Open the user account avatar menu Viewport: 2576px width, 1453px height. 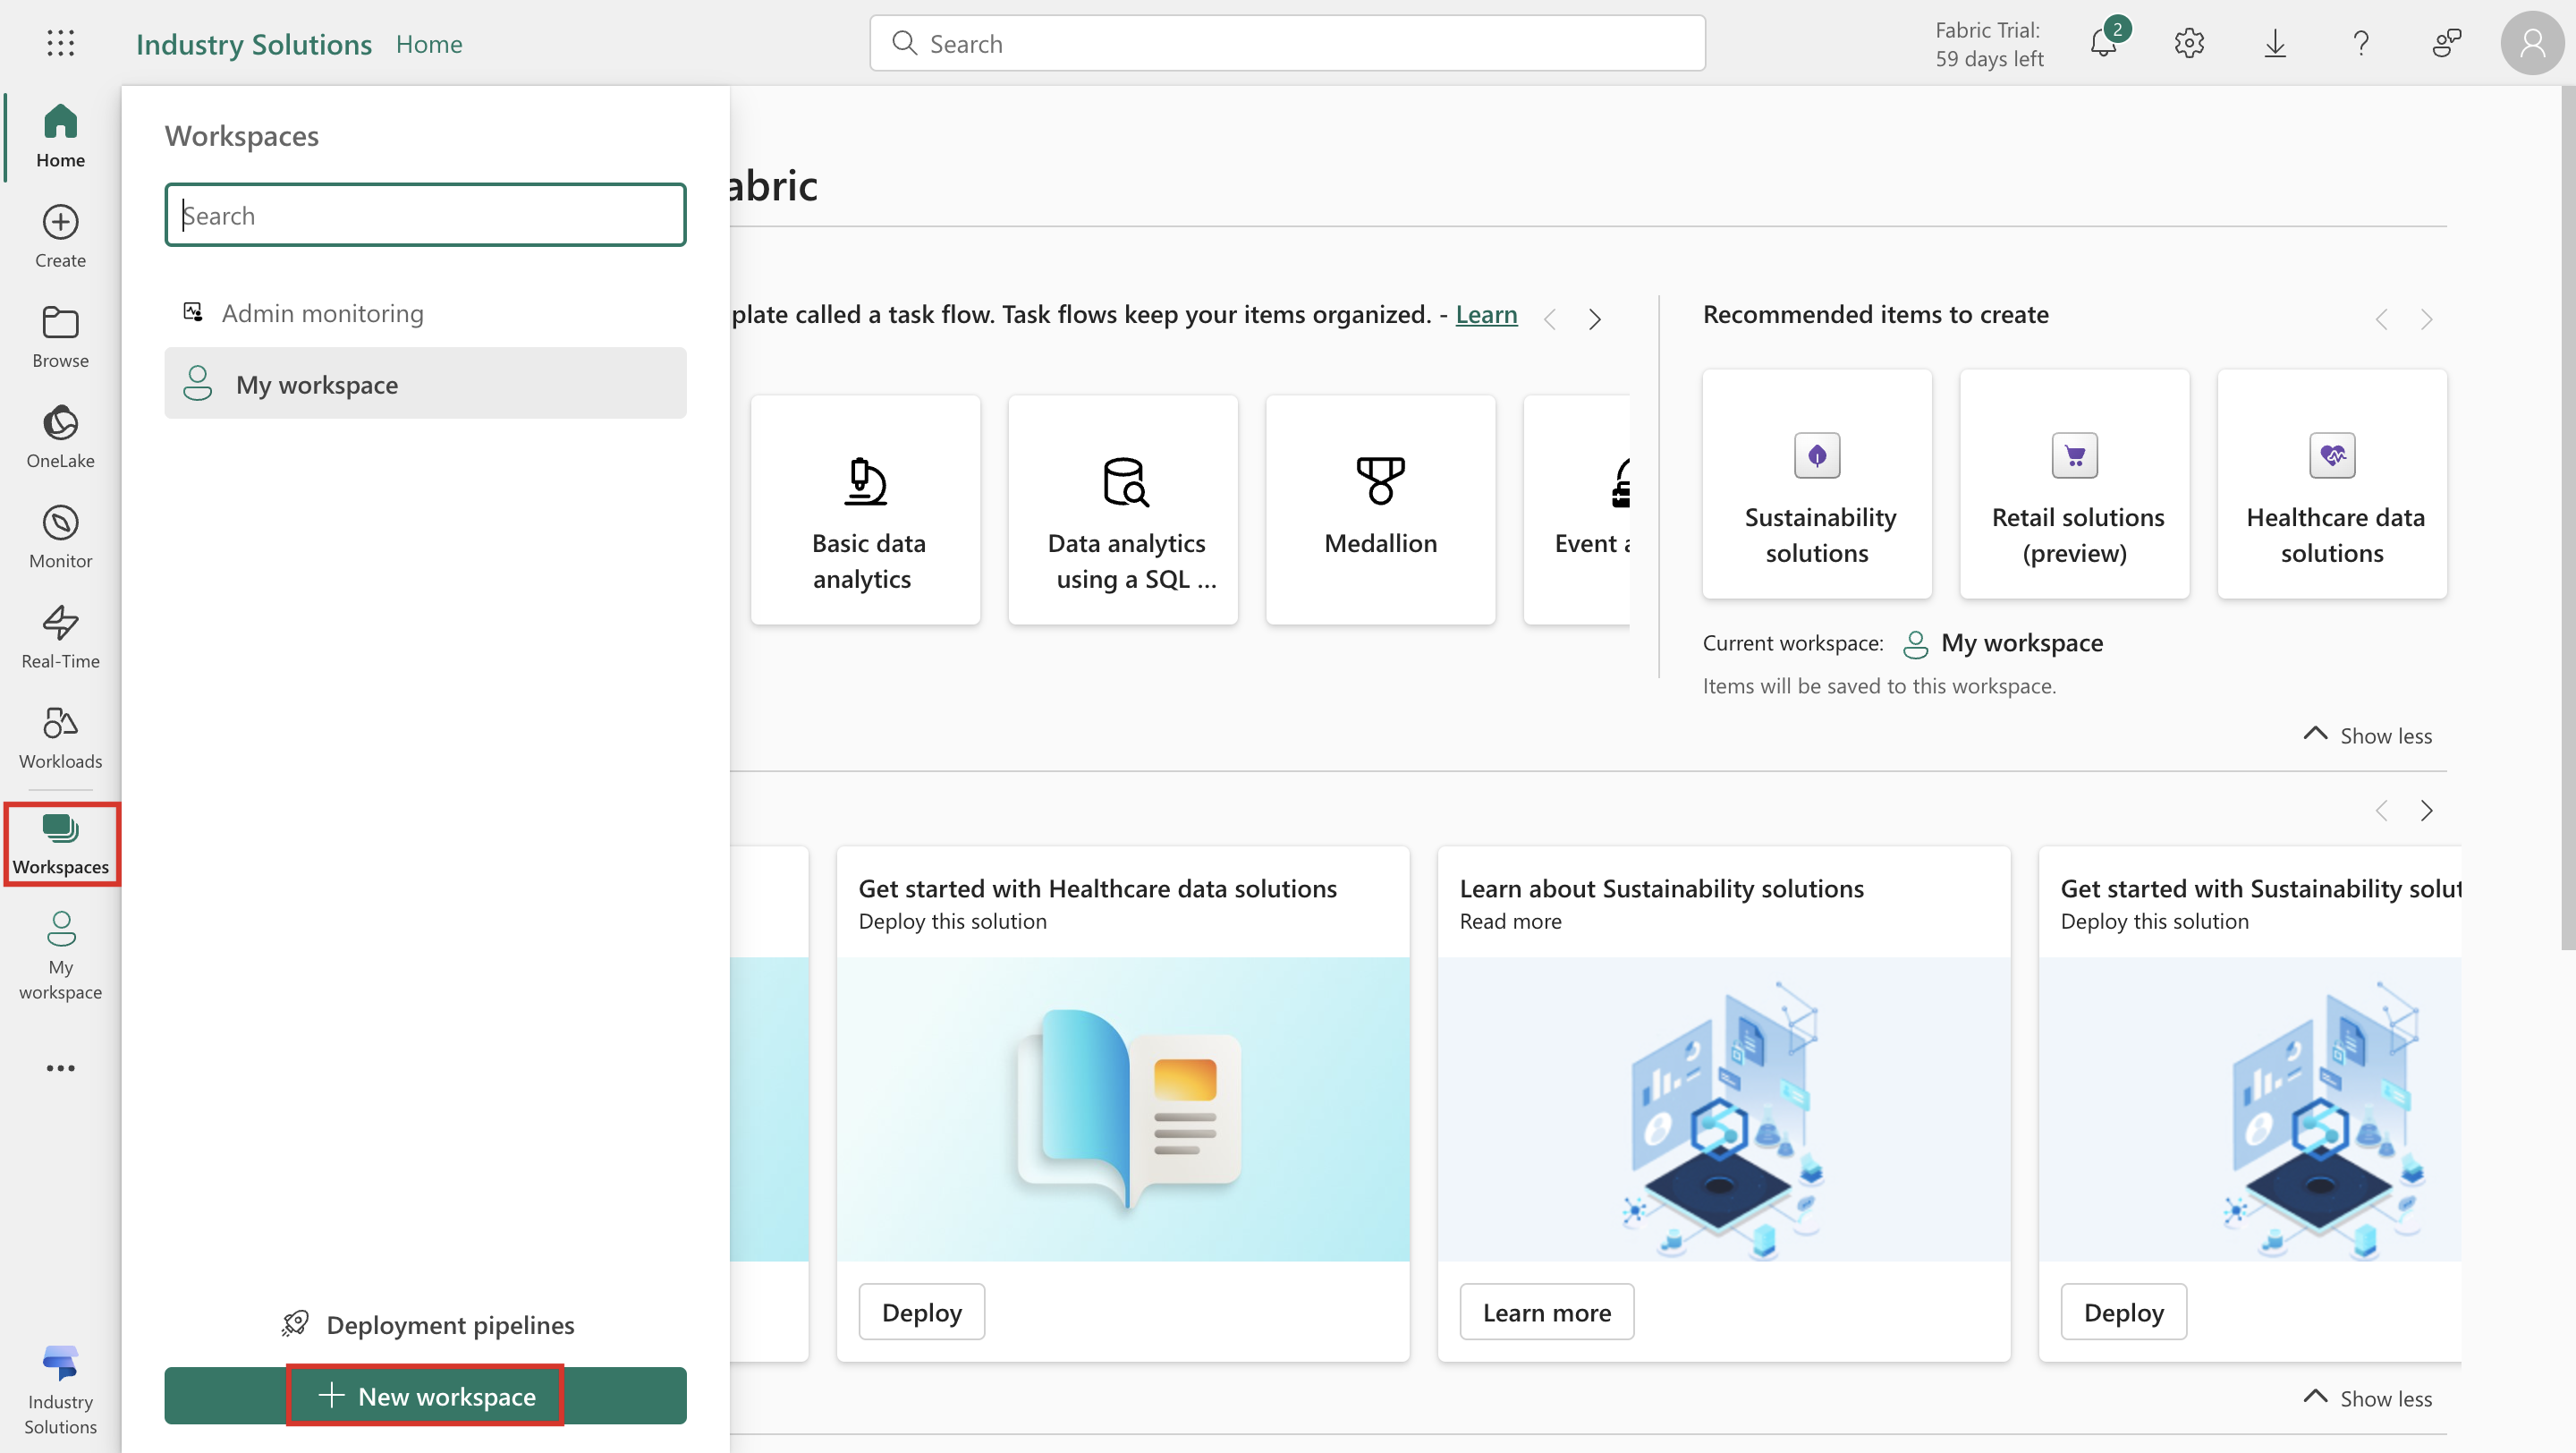tap(2532, 43)
